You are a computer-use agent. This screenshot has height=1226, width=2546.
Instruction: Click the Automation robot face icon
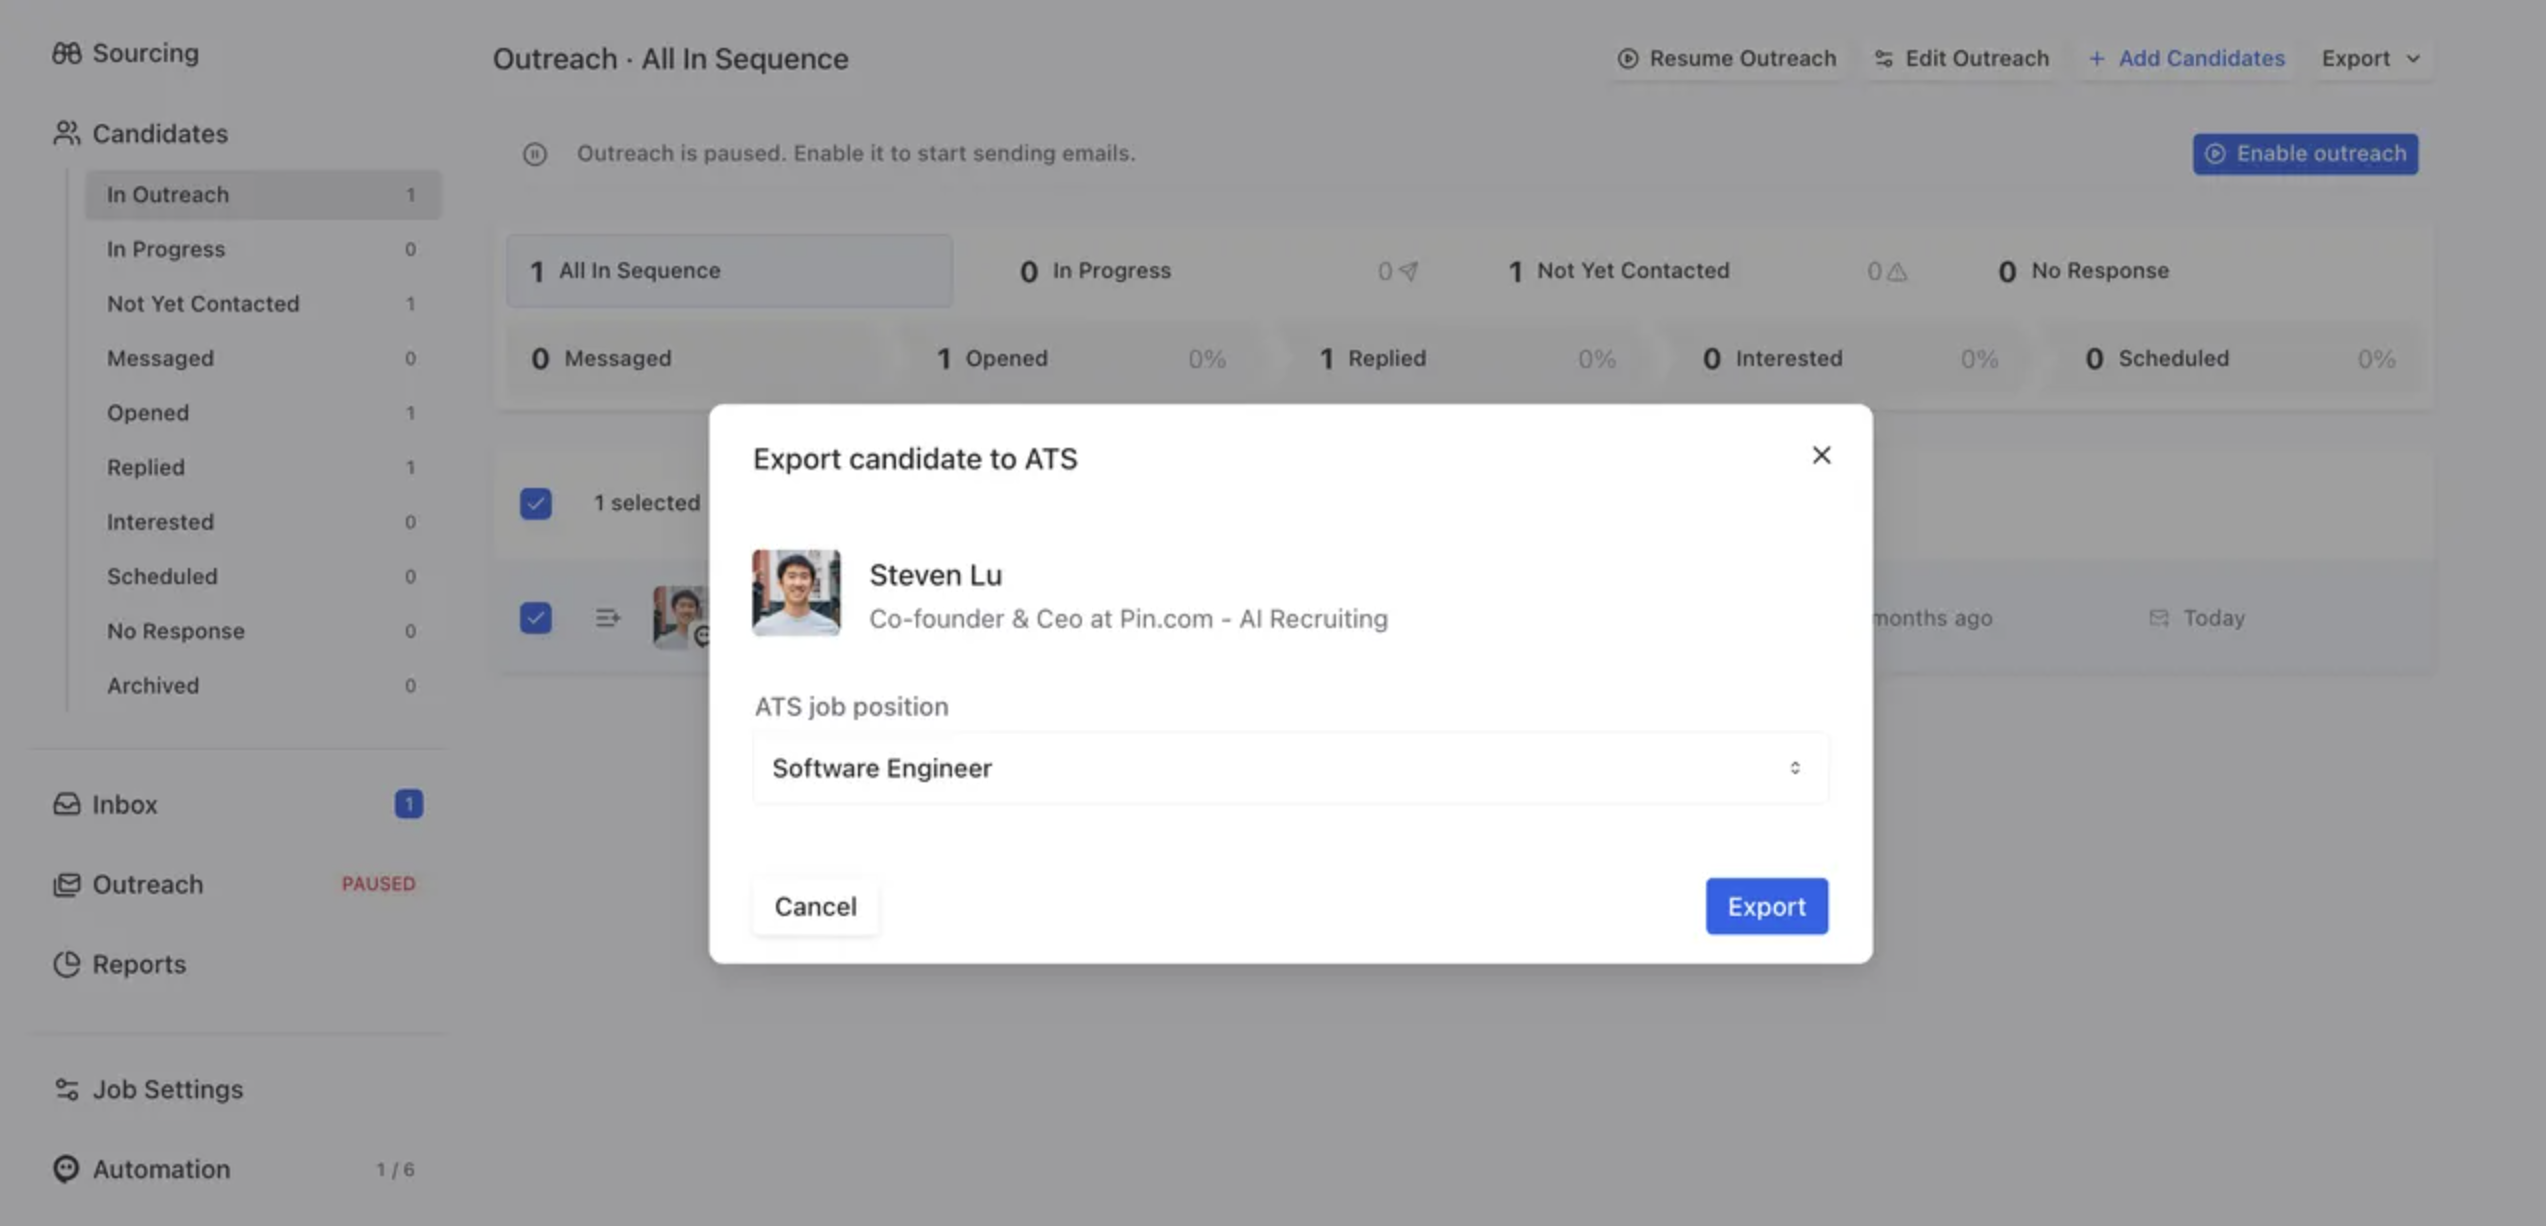click(67, 1169)
